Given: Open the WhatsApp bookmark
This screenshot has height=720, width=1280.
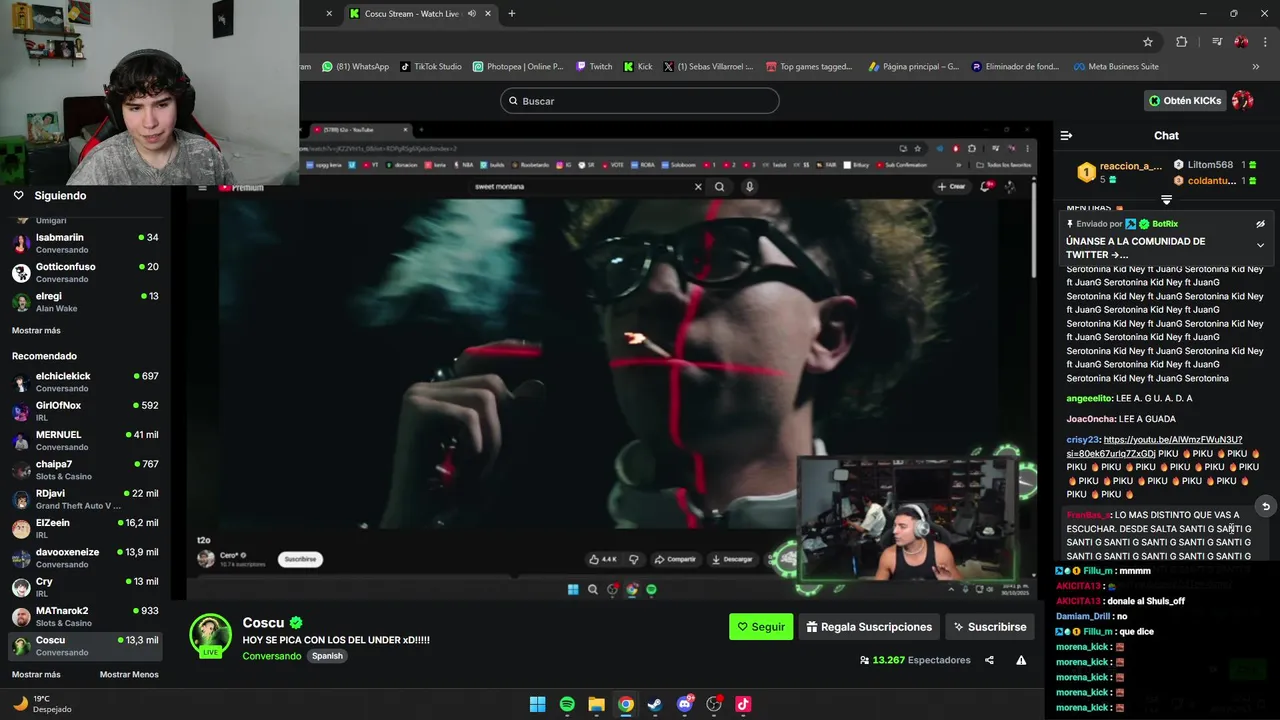Looking at the screenshot, I should pos(356,67).
